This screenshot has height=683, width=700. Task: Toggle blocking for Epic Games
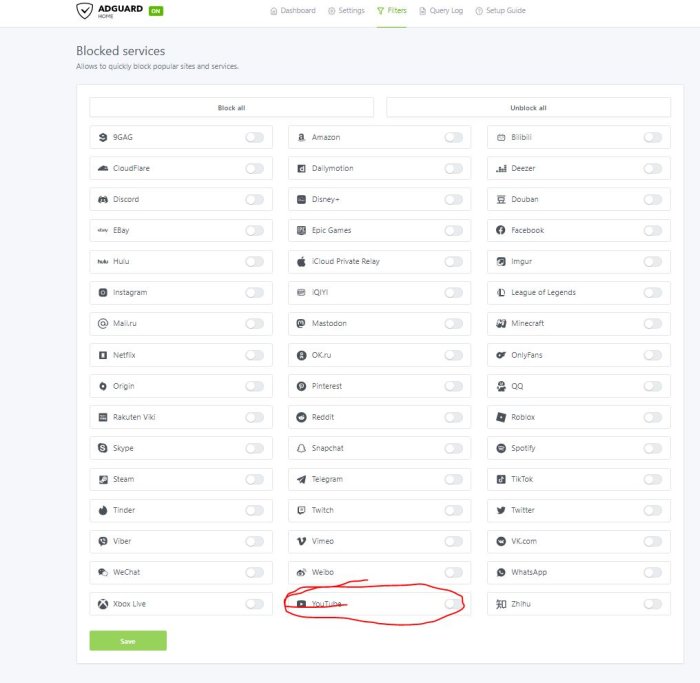tap(454, 230)
